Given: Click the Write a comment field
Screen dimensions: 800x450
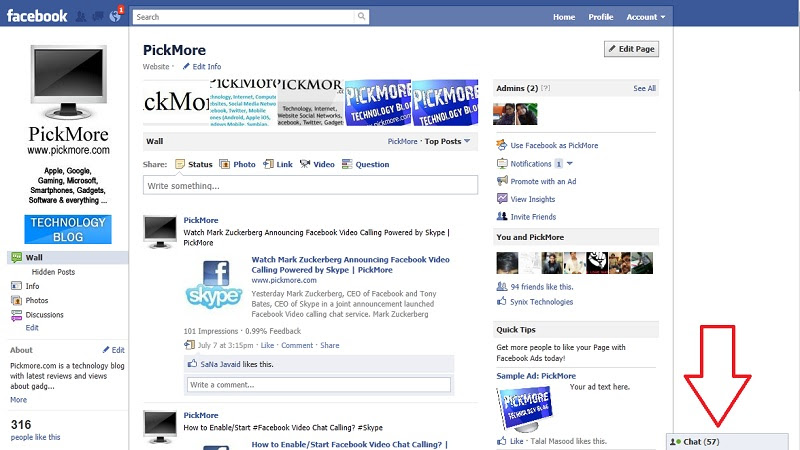Looking at the screenshot, I should click(319, 385).
